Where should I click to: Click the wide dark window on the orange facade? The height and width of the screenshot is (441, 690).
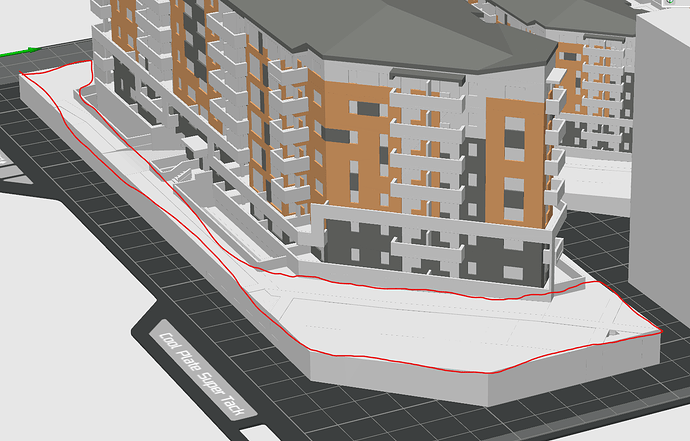click(x=368, y=109)
